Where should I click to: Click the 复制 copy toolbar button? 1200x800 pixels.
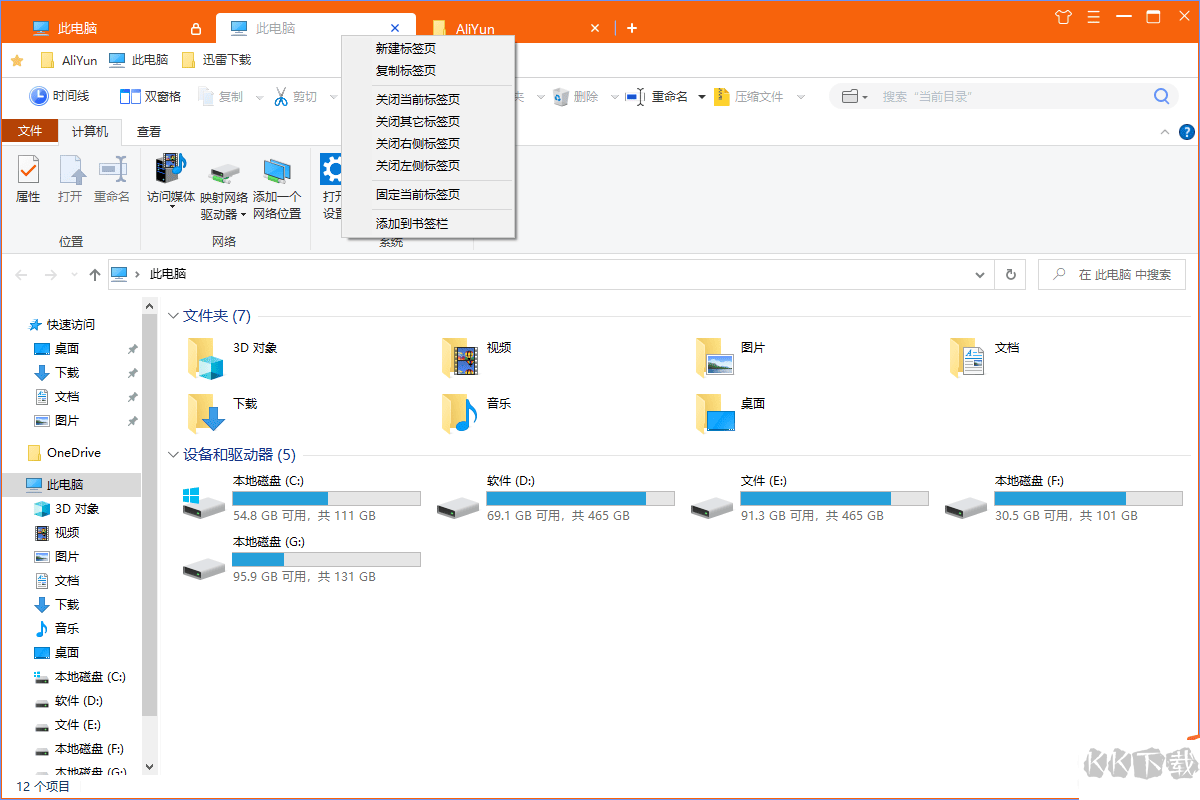[x=221, y=96]
